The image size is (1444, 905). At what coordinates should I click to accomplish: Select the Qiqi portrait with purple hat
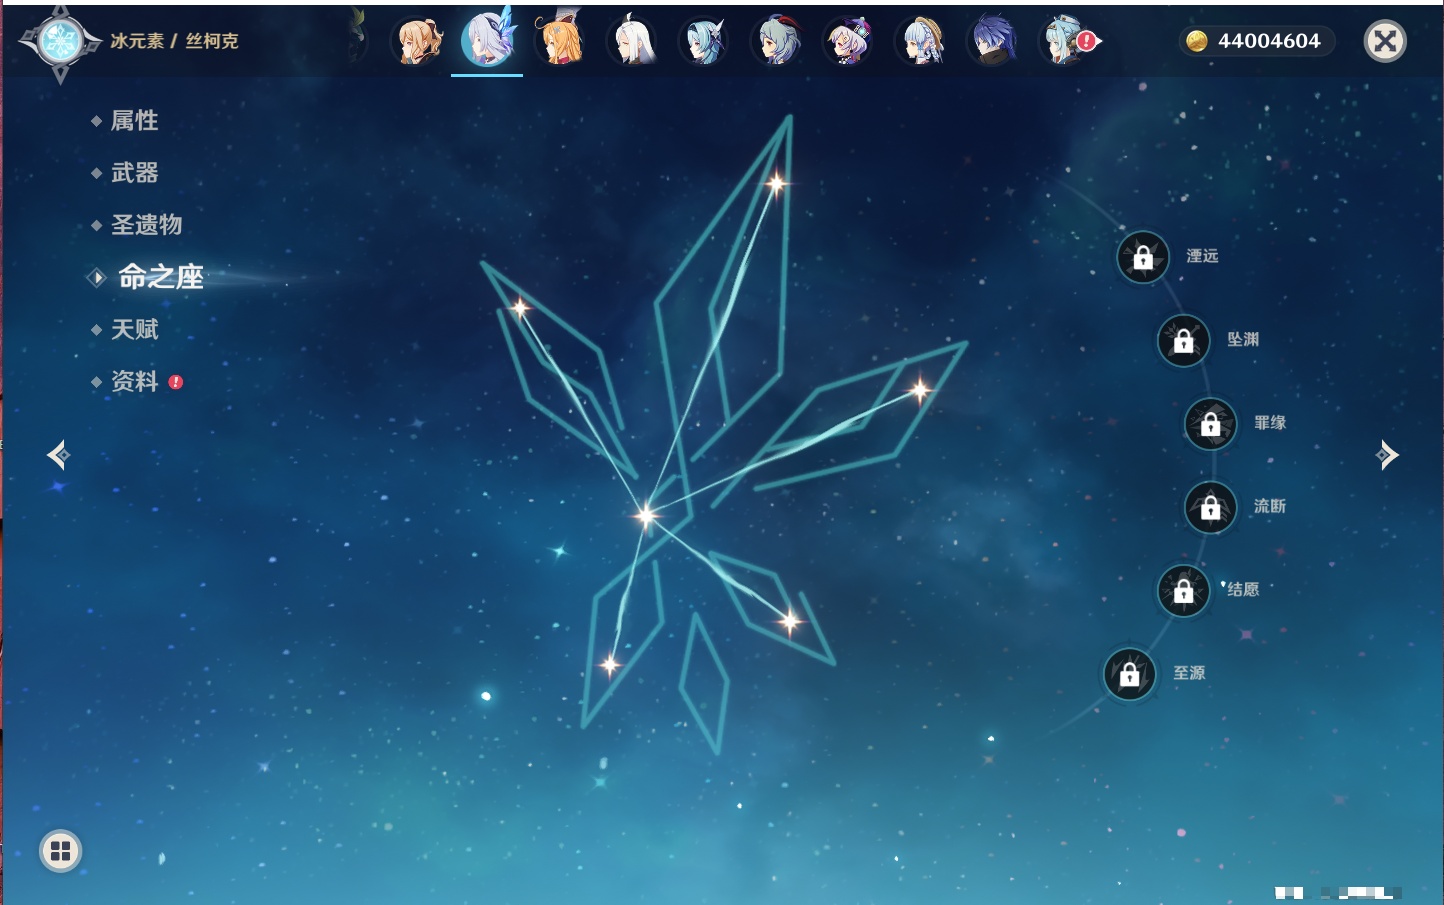[x=848, y=42]
